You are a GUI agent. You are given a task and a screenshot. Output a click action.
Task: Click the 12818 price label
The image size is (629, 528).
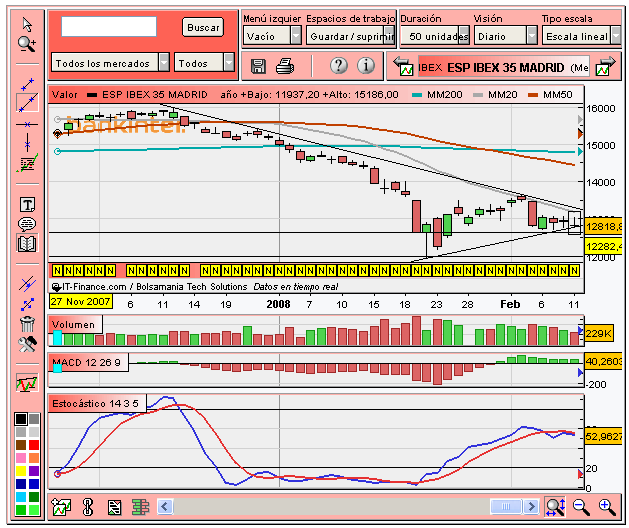pyautogui.click(x=603, y=226)
